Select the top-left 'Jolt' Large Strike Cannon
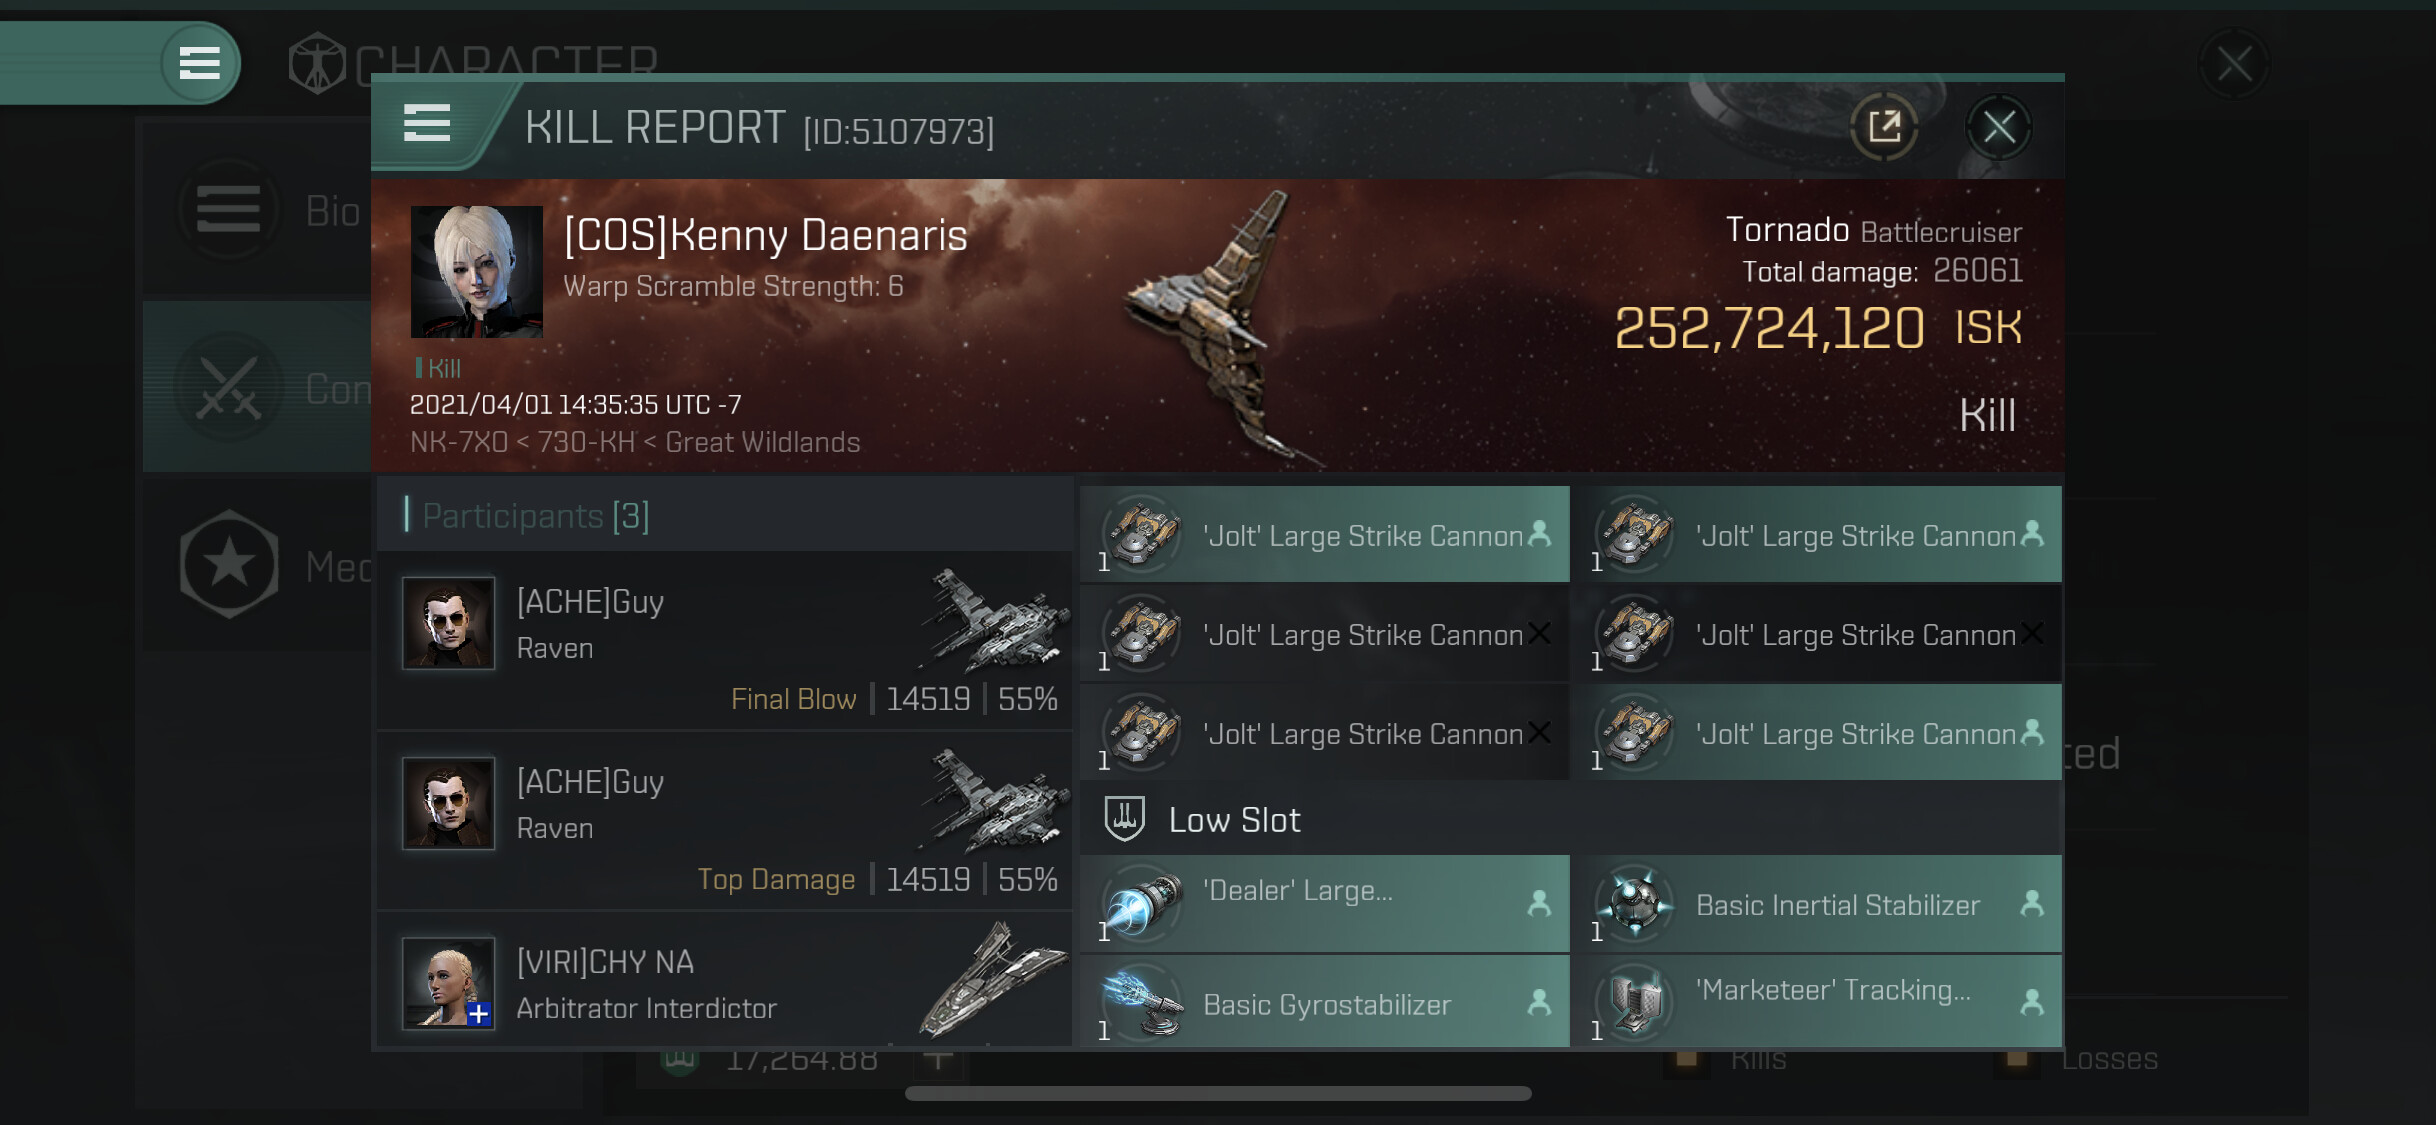2436x1125 pixels. coord(1325,535)
